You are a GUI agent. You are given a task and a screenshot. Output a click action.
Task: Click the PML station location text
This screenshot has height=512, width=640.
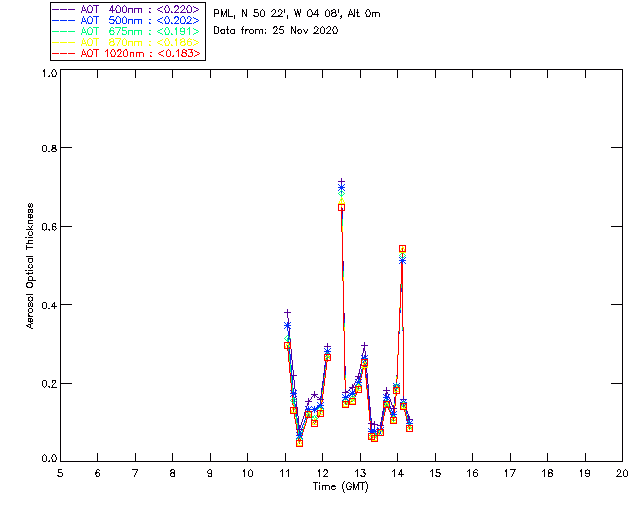pyautogui.click(x=297, y=14)
